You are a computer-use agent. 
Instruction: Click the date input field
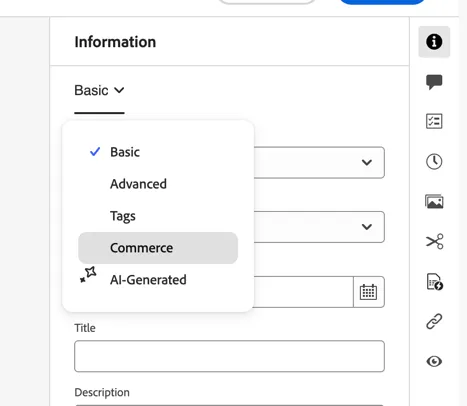[303, 292]
